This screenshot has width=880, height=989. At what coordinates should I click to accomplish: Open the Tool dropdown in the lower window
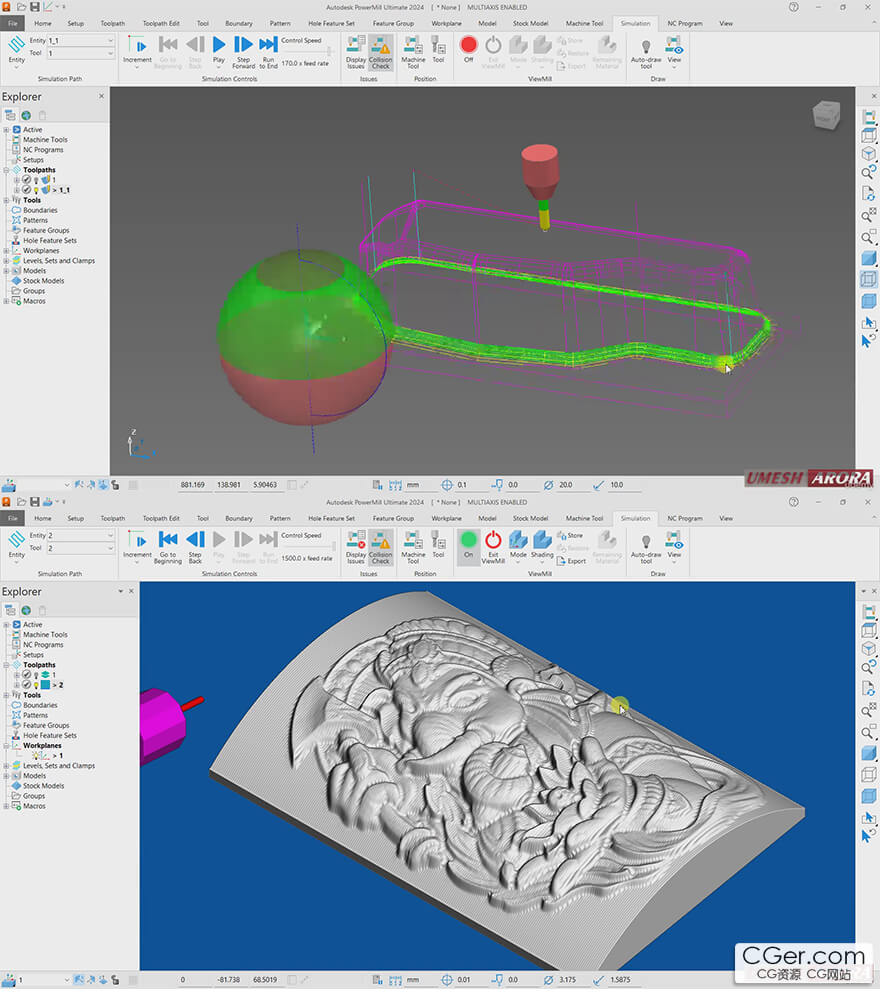click(x=110, y=549)
